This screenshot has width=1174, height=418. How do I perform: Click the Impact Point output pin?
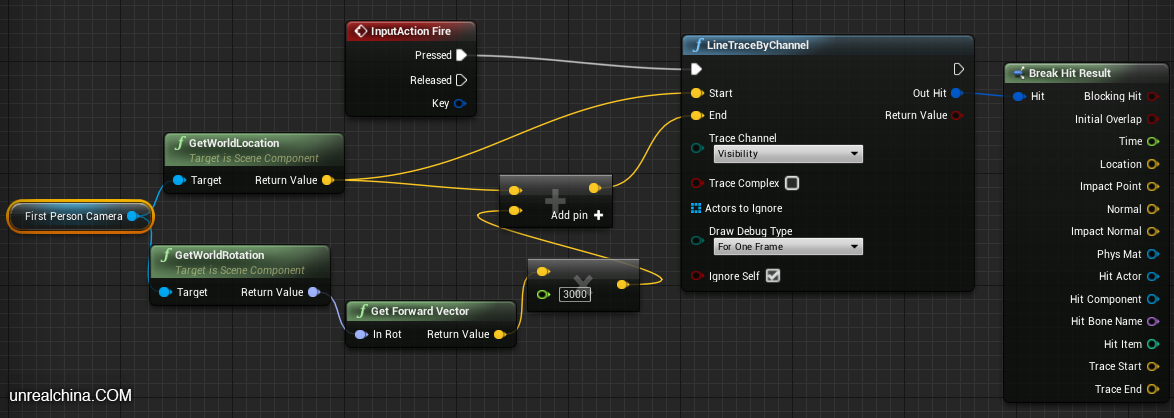(x=1153, y=186)
